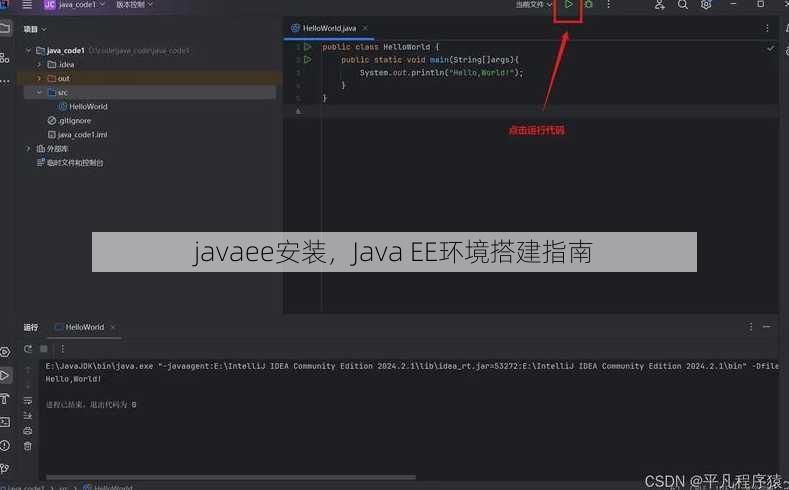Open Run toolbar more options beside Stop
This screenshot has width=789, height=490.
tap(62, 349)
